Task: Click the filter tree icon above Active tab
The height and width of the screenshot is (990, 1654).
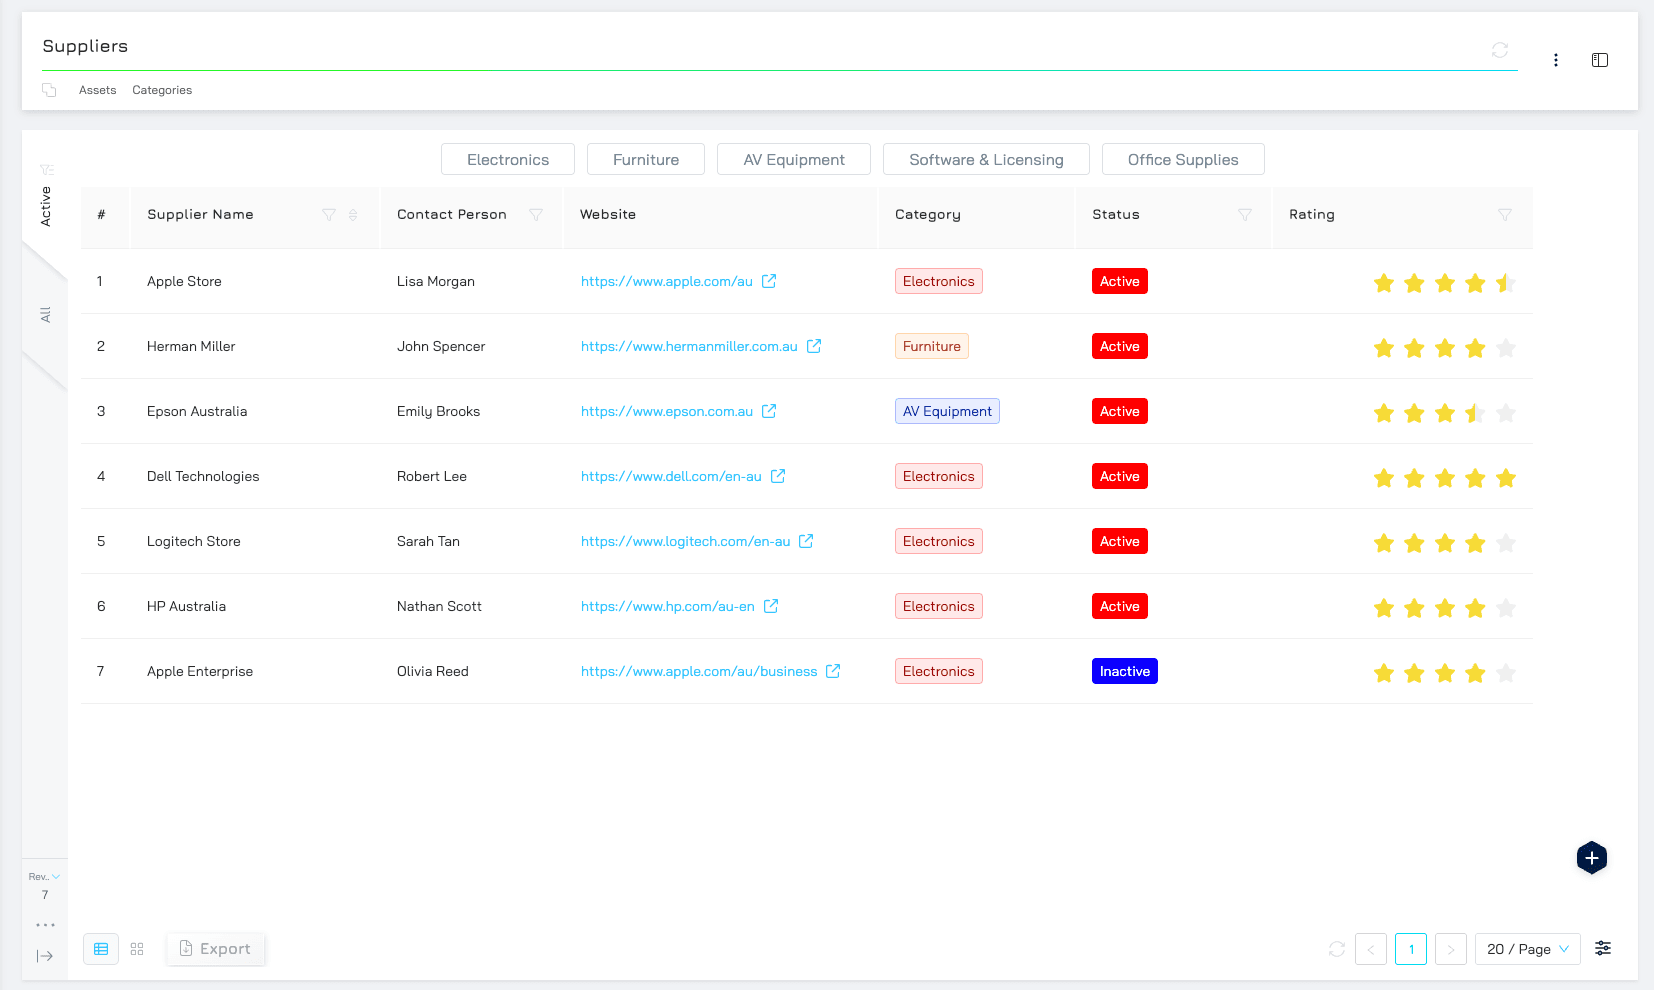Action: pos(47,170)
